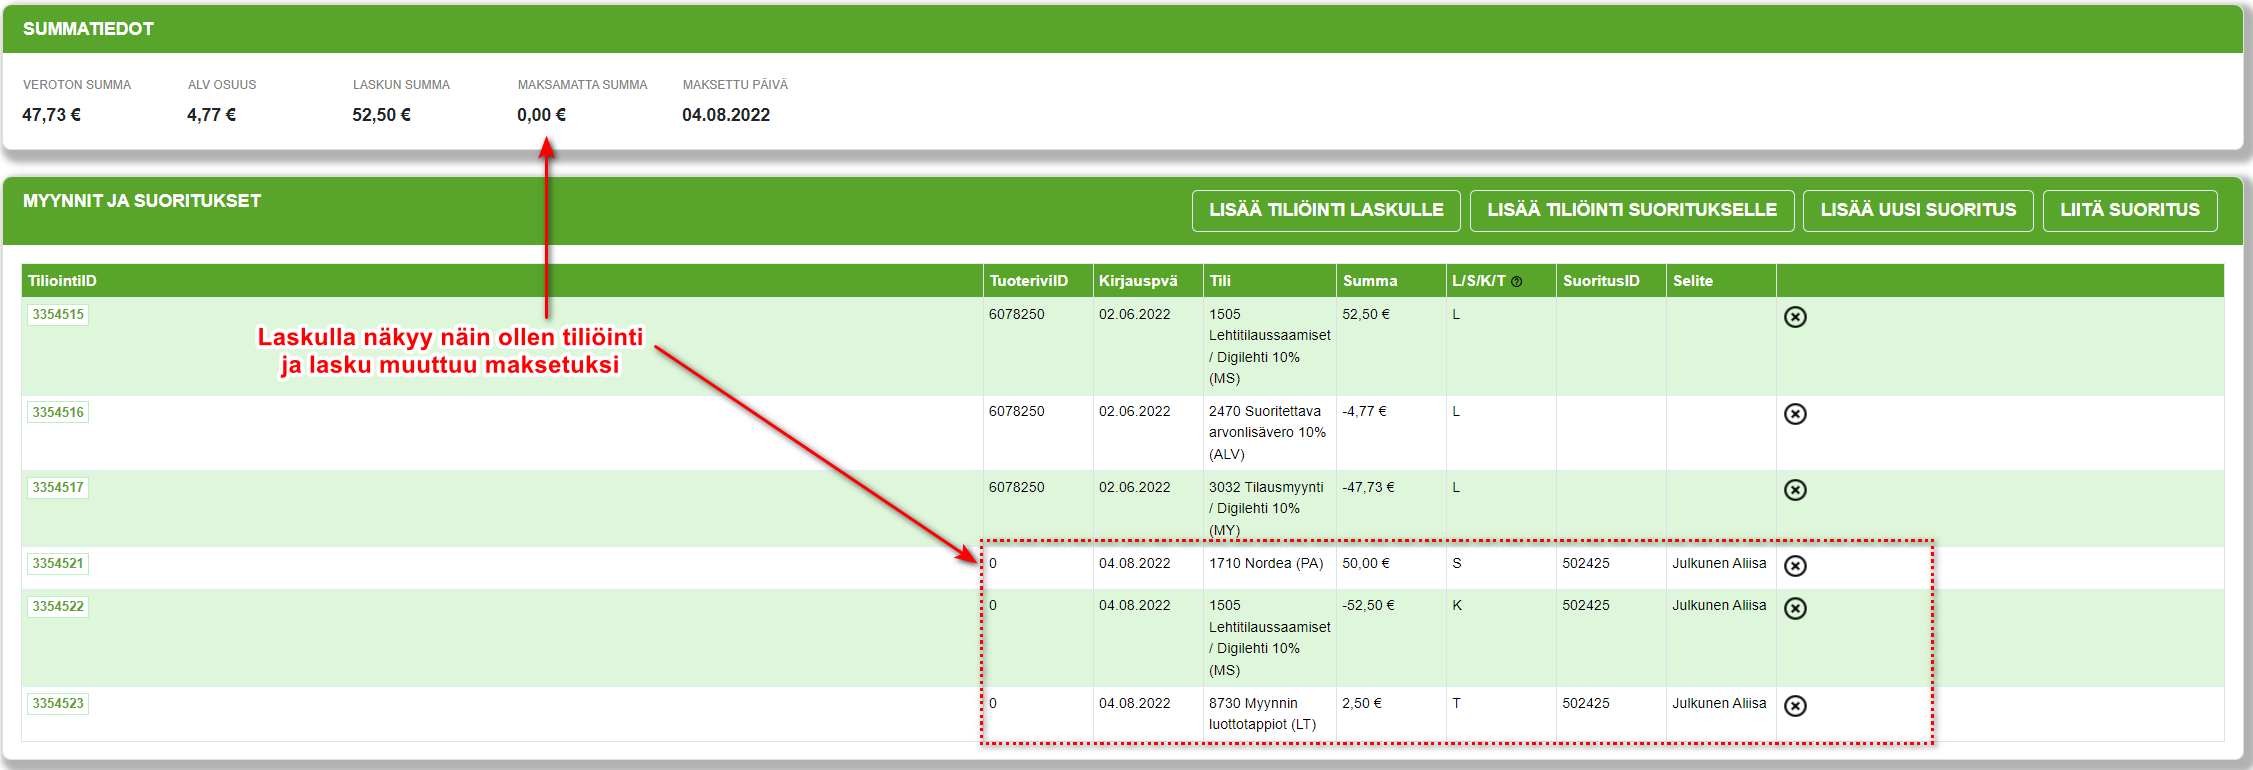Click the ALV osuus value 4,77 €

tap(211, 115)
